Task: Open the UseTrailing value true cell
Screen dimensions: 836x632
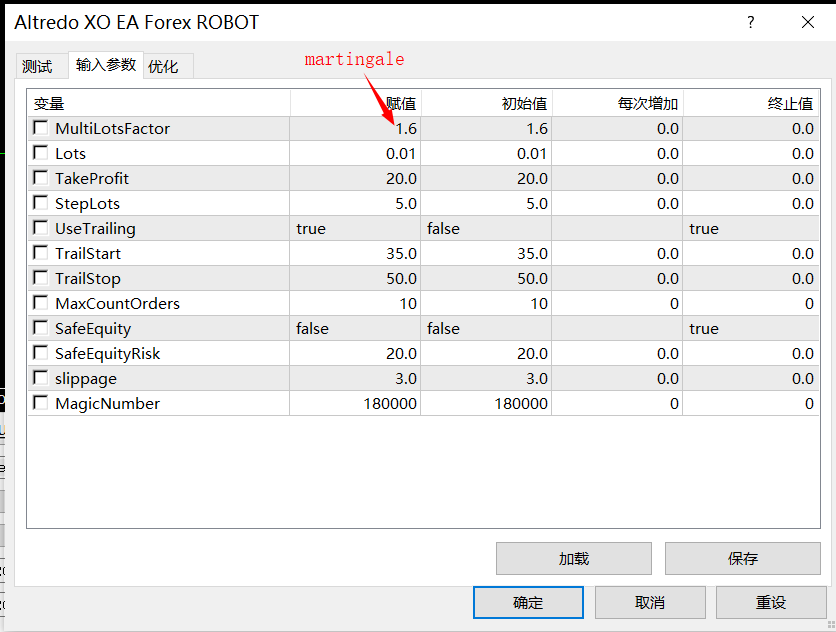Action: pos(355,228)
